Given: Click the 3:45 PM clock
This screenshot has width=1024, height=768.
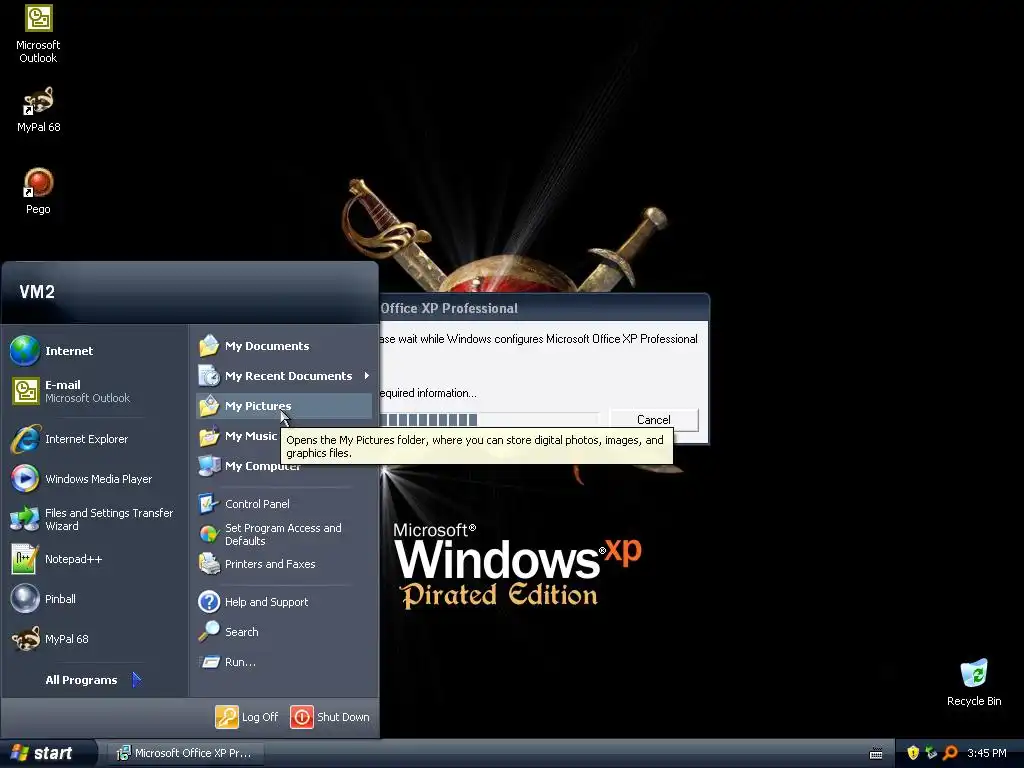Looking at the screenshot, I should point(987,753).
